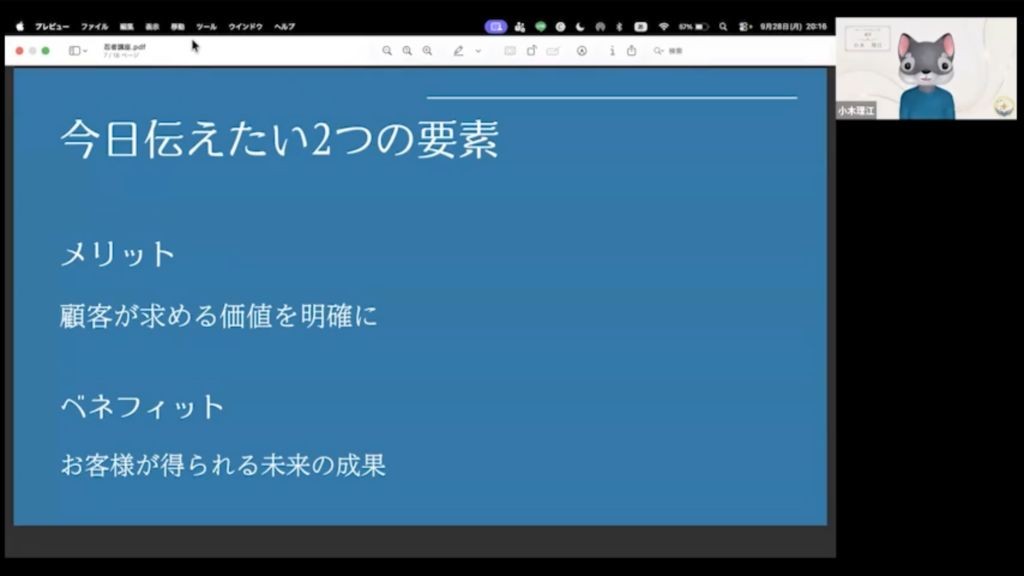1024x576 pixels.
Task: Open the ウインドウ menu
Action: [x=246, y=27]
